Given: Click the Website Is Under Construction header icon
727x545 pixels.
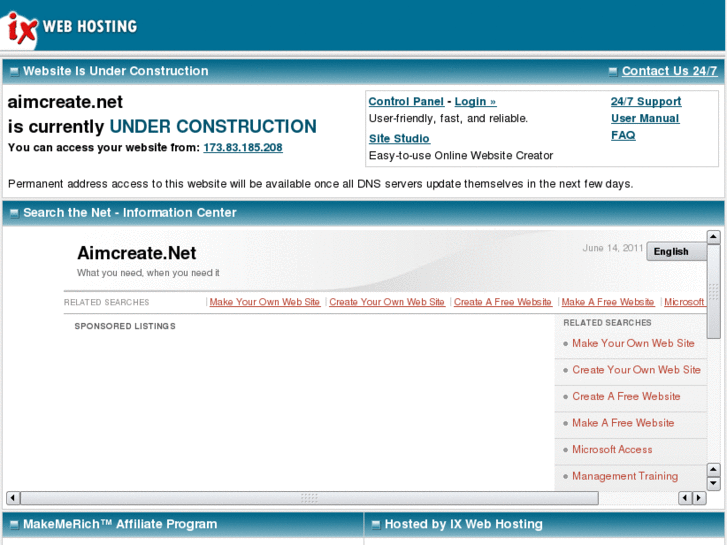Looking at the screenshot, I should point(14,71).
